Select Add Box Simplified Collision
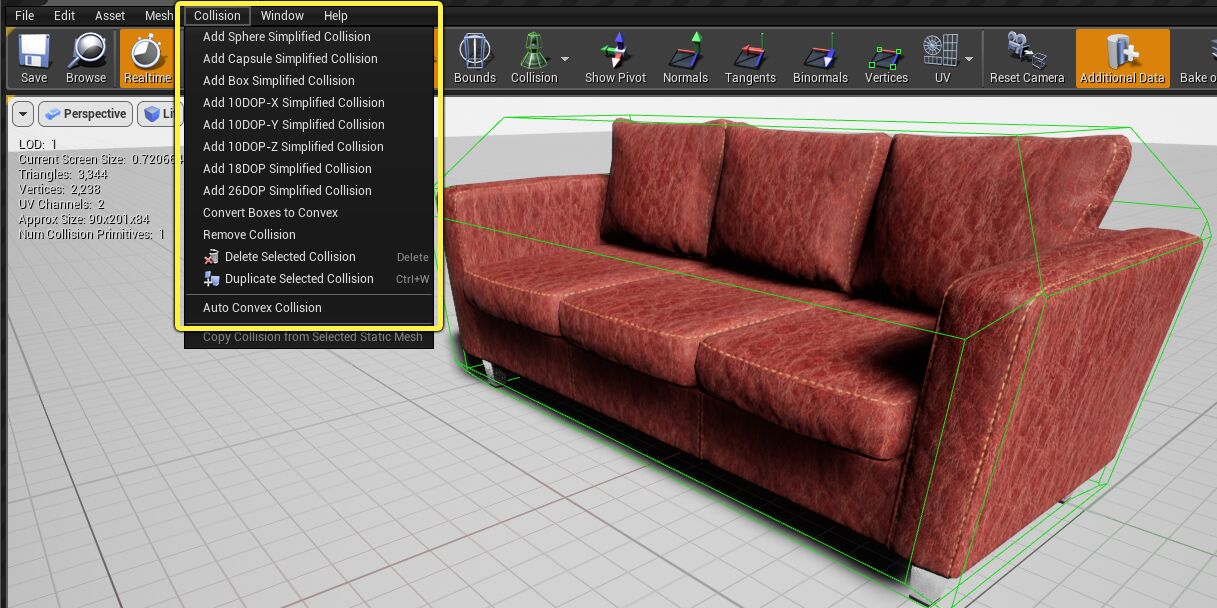This screenshot has width=1217, height=608. tap(276, 80)
